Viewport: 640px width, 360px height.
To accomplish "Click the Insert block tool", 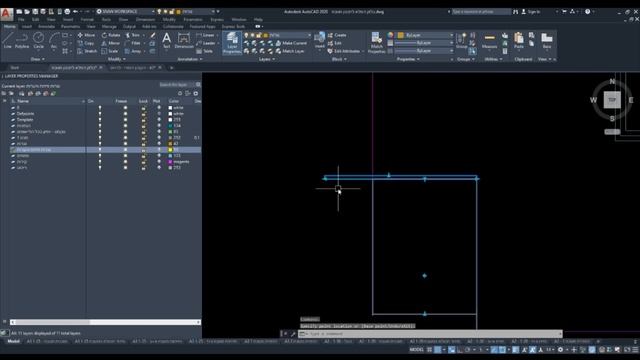I will [320, 41].
